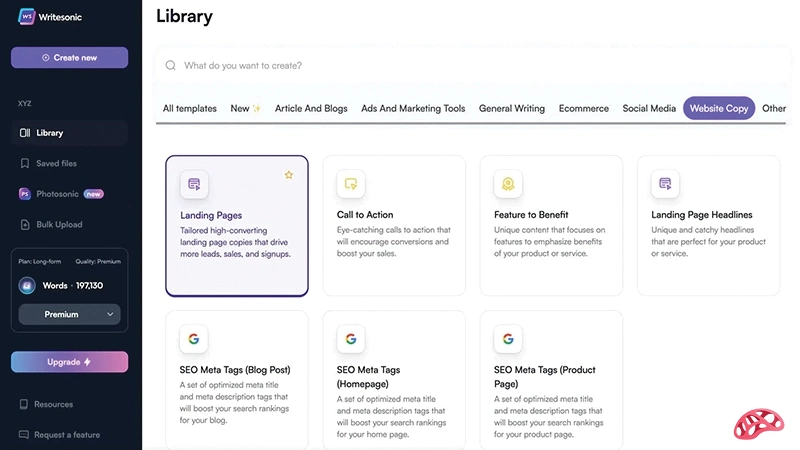Star the Landing Pages template as favorite
This screenshot has width=800, height=450.
tap(289, 175)
